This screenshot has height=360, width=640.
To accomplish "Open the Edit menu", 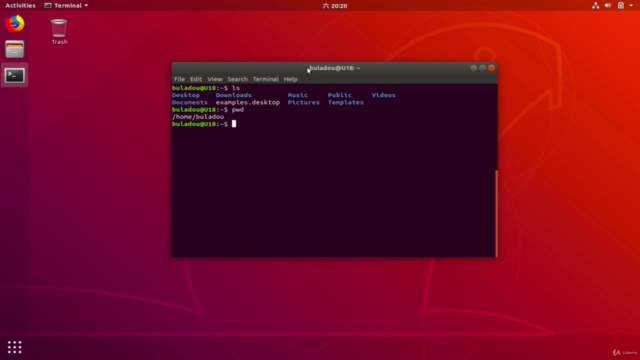I will tap(196, 79).
